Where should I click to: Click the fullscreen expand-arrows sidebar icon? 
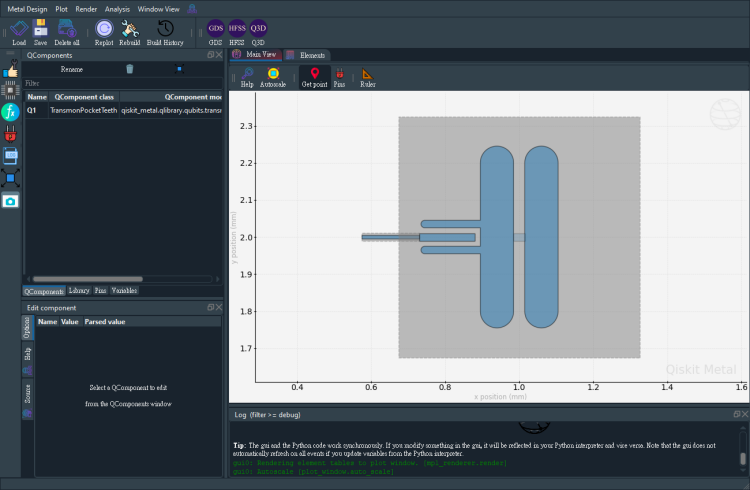10,178
